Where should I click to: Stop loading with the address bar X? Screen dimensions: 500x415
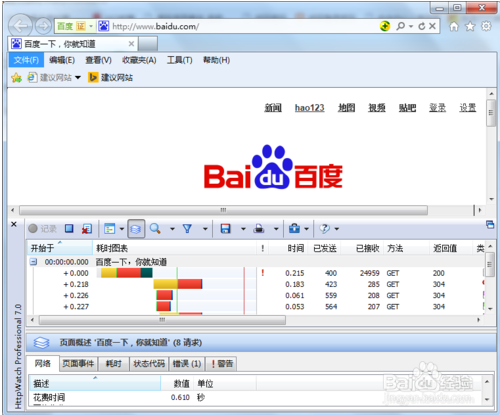432,26
